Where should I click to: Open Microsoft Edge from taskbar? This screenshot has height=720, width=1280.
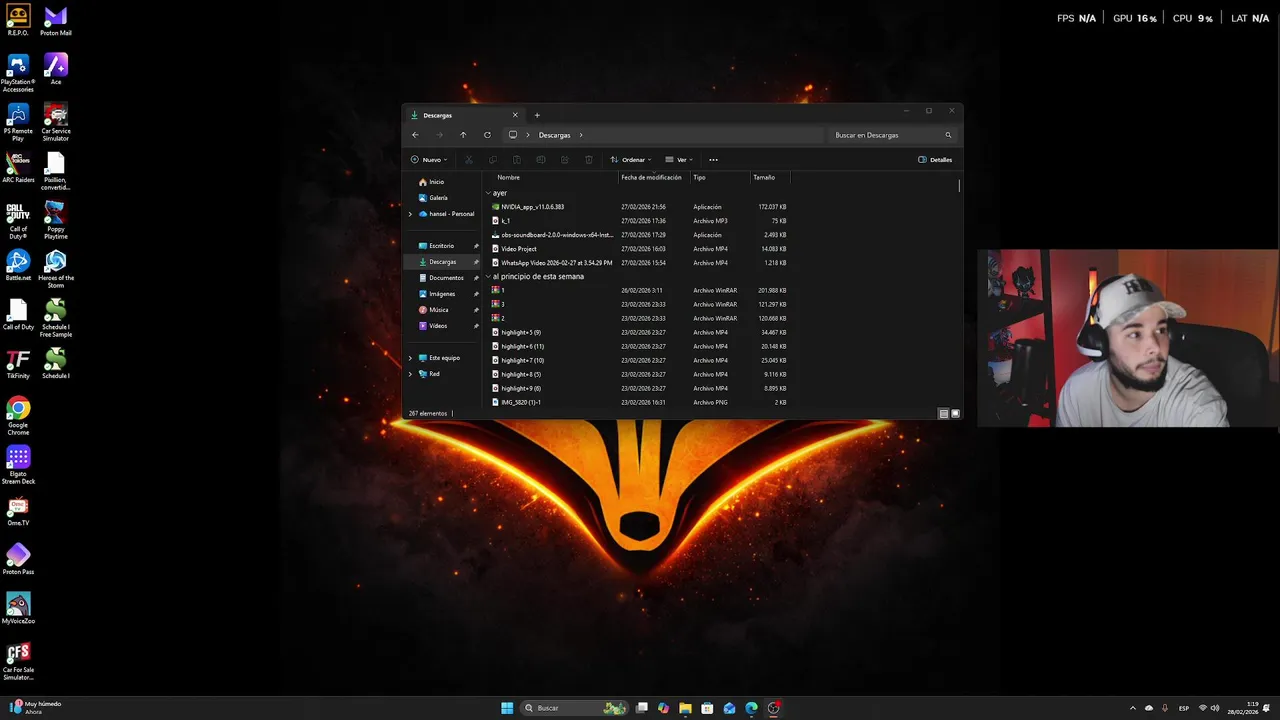[751, 708]
